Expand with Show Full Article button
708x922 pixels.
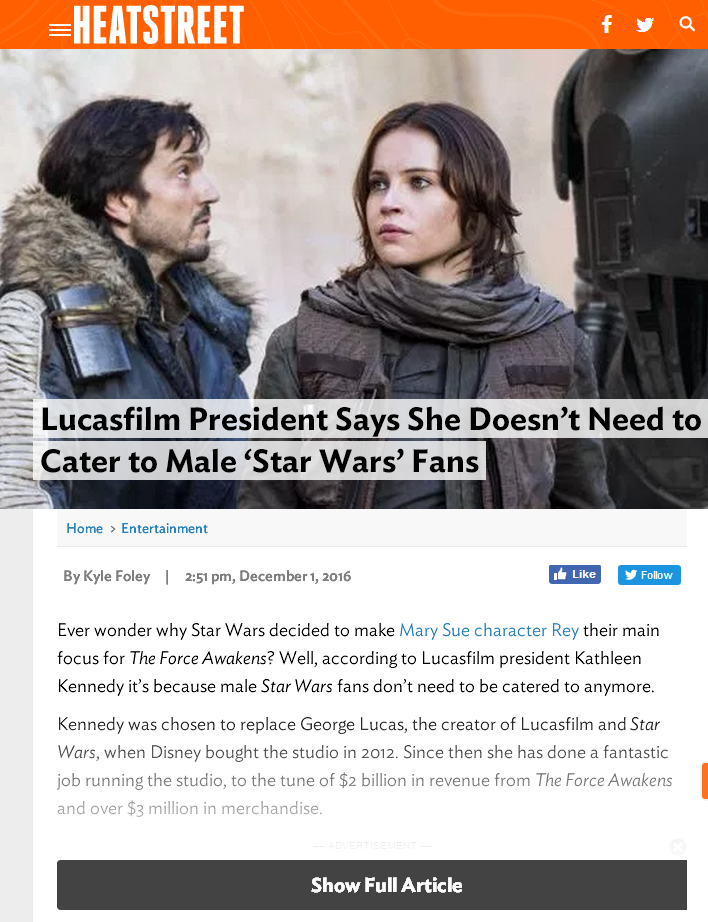372,884
